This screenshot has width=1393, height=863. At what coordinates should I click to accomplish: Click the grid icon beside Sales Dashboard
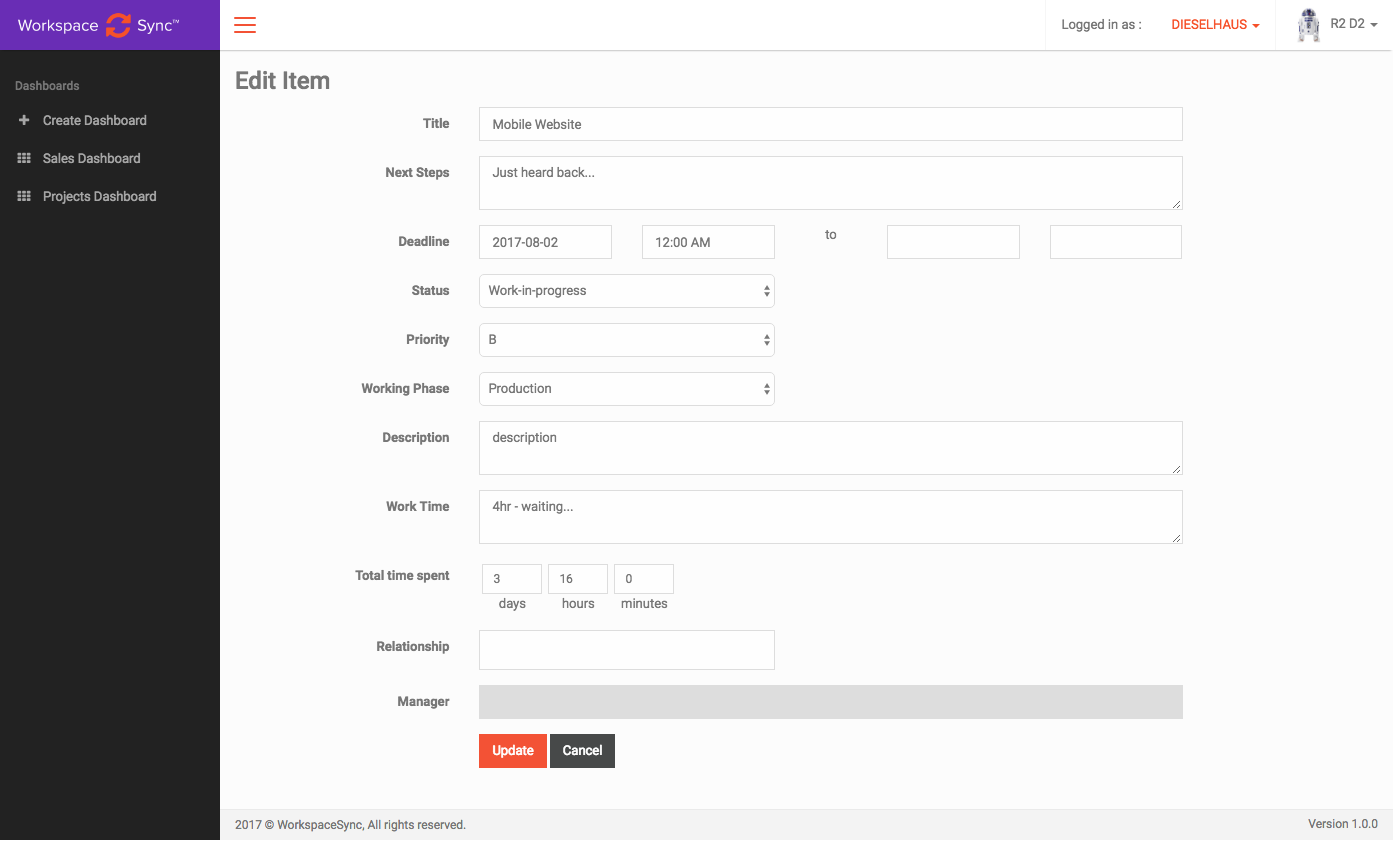[x=24, y=158]
